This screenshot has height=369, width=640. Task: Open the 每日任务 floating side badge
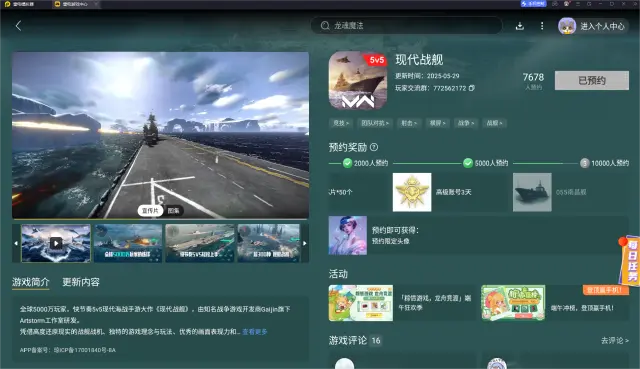coord(630,261)
